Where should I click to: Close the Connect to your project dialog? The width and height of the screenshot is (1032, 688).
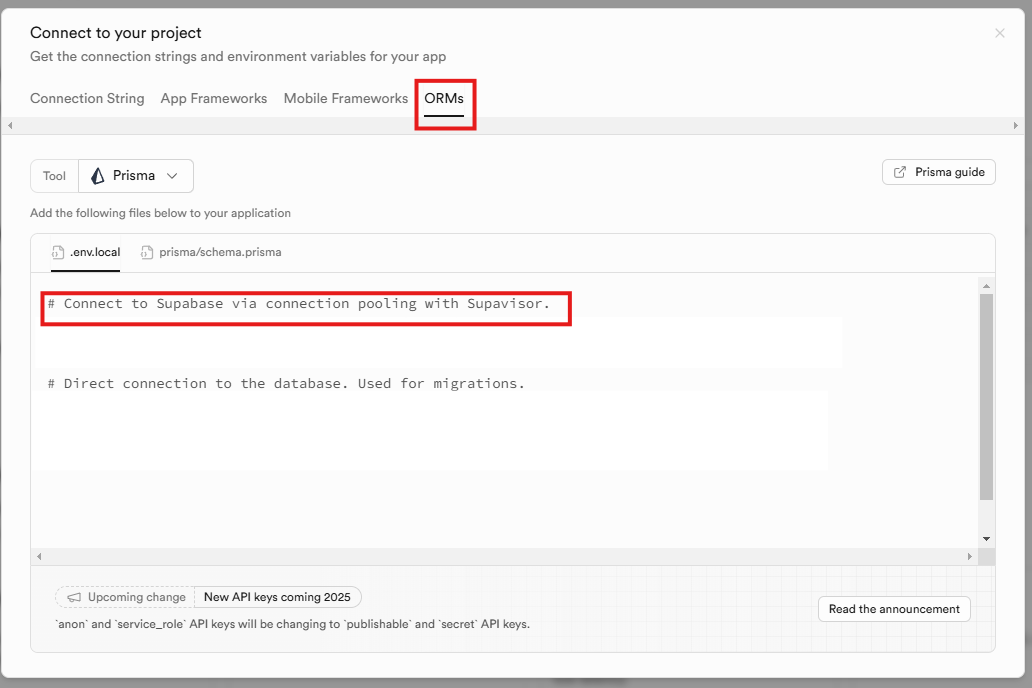[999, 33]
